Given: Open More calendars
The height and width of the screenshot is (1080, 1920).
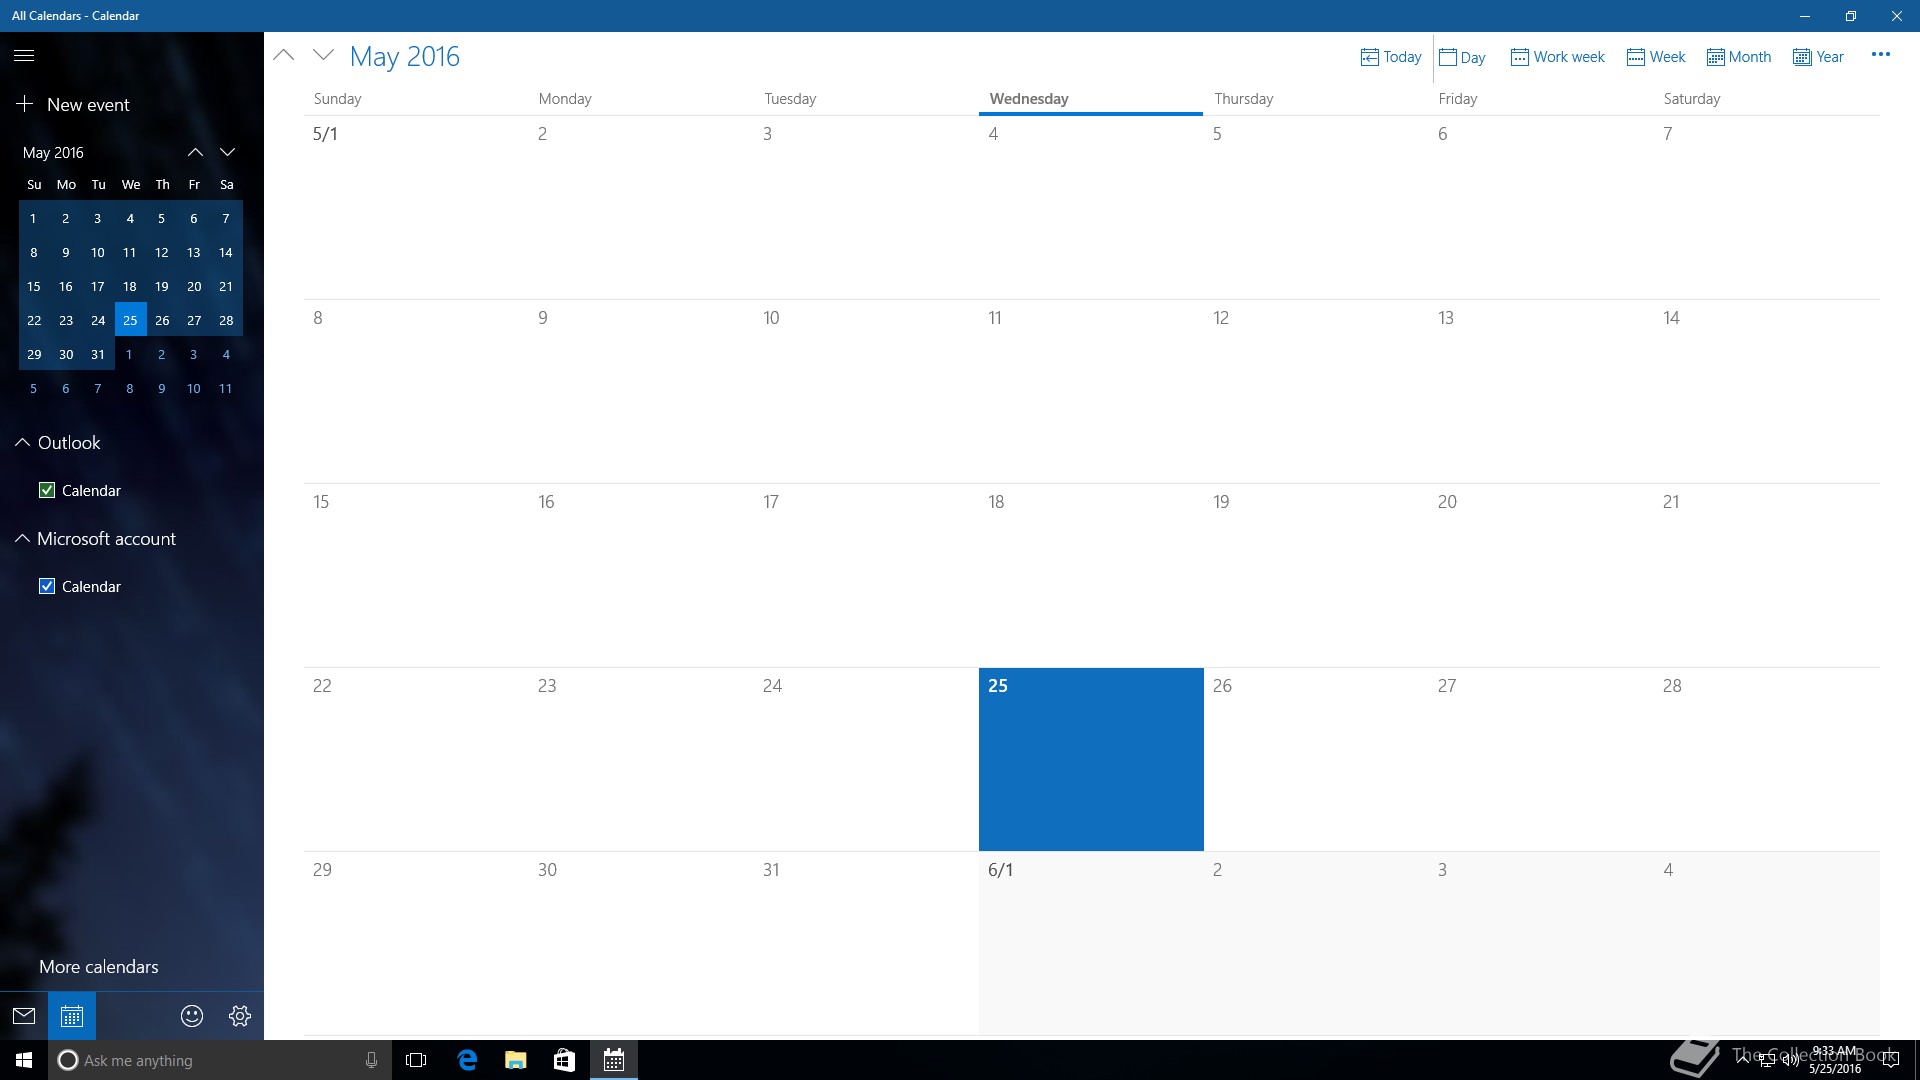Looking at the screenshot, I should coord(99,966).
